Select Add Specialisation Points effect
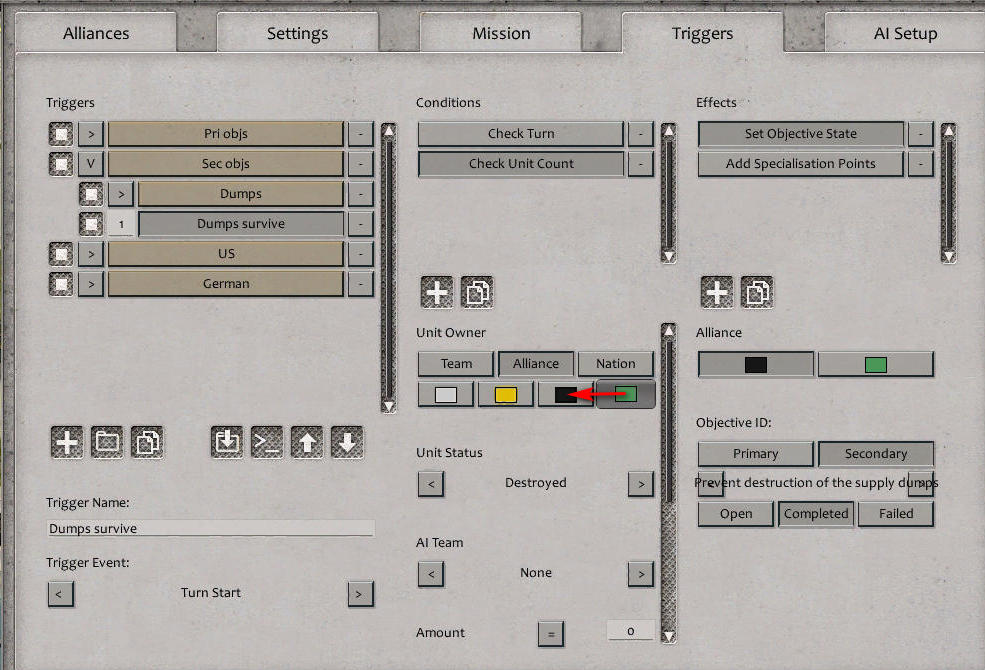Image resolution: width=985 pixels, height=670 pixels. pos(801,164)
